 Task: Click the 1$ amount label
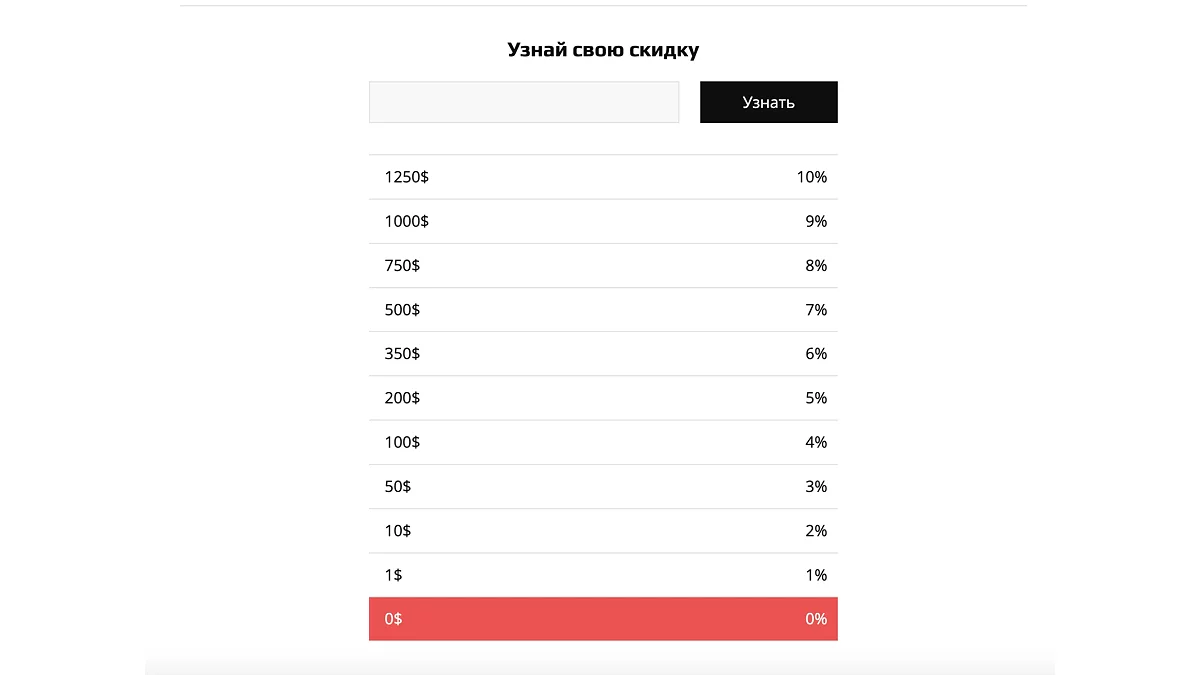[393, 575]
